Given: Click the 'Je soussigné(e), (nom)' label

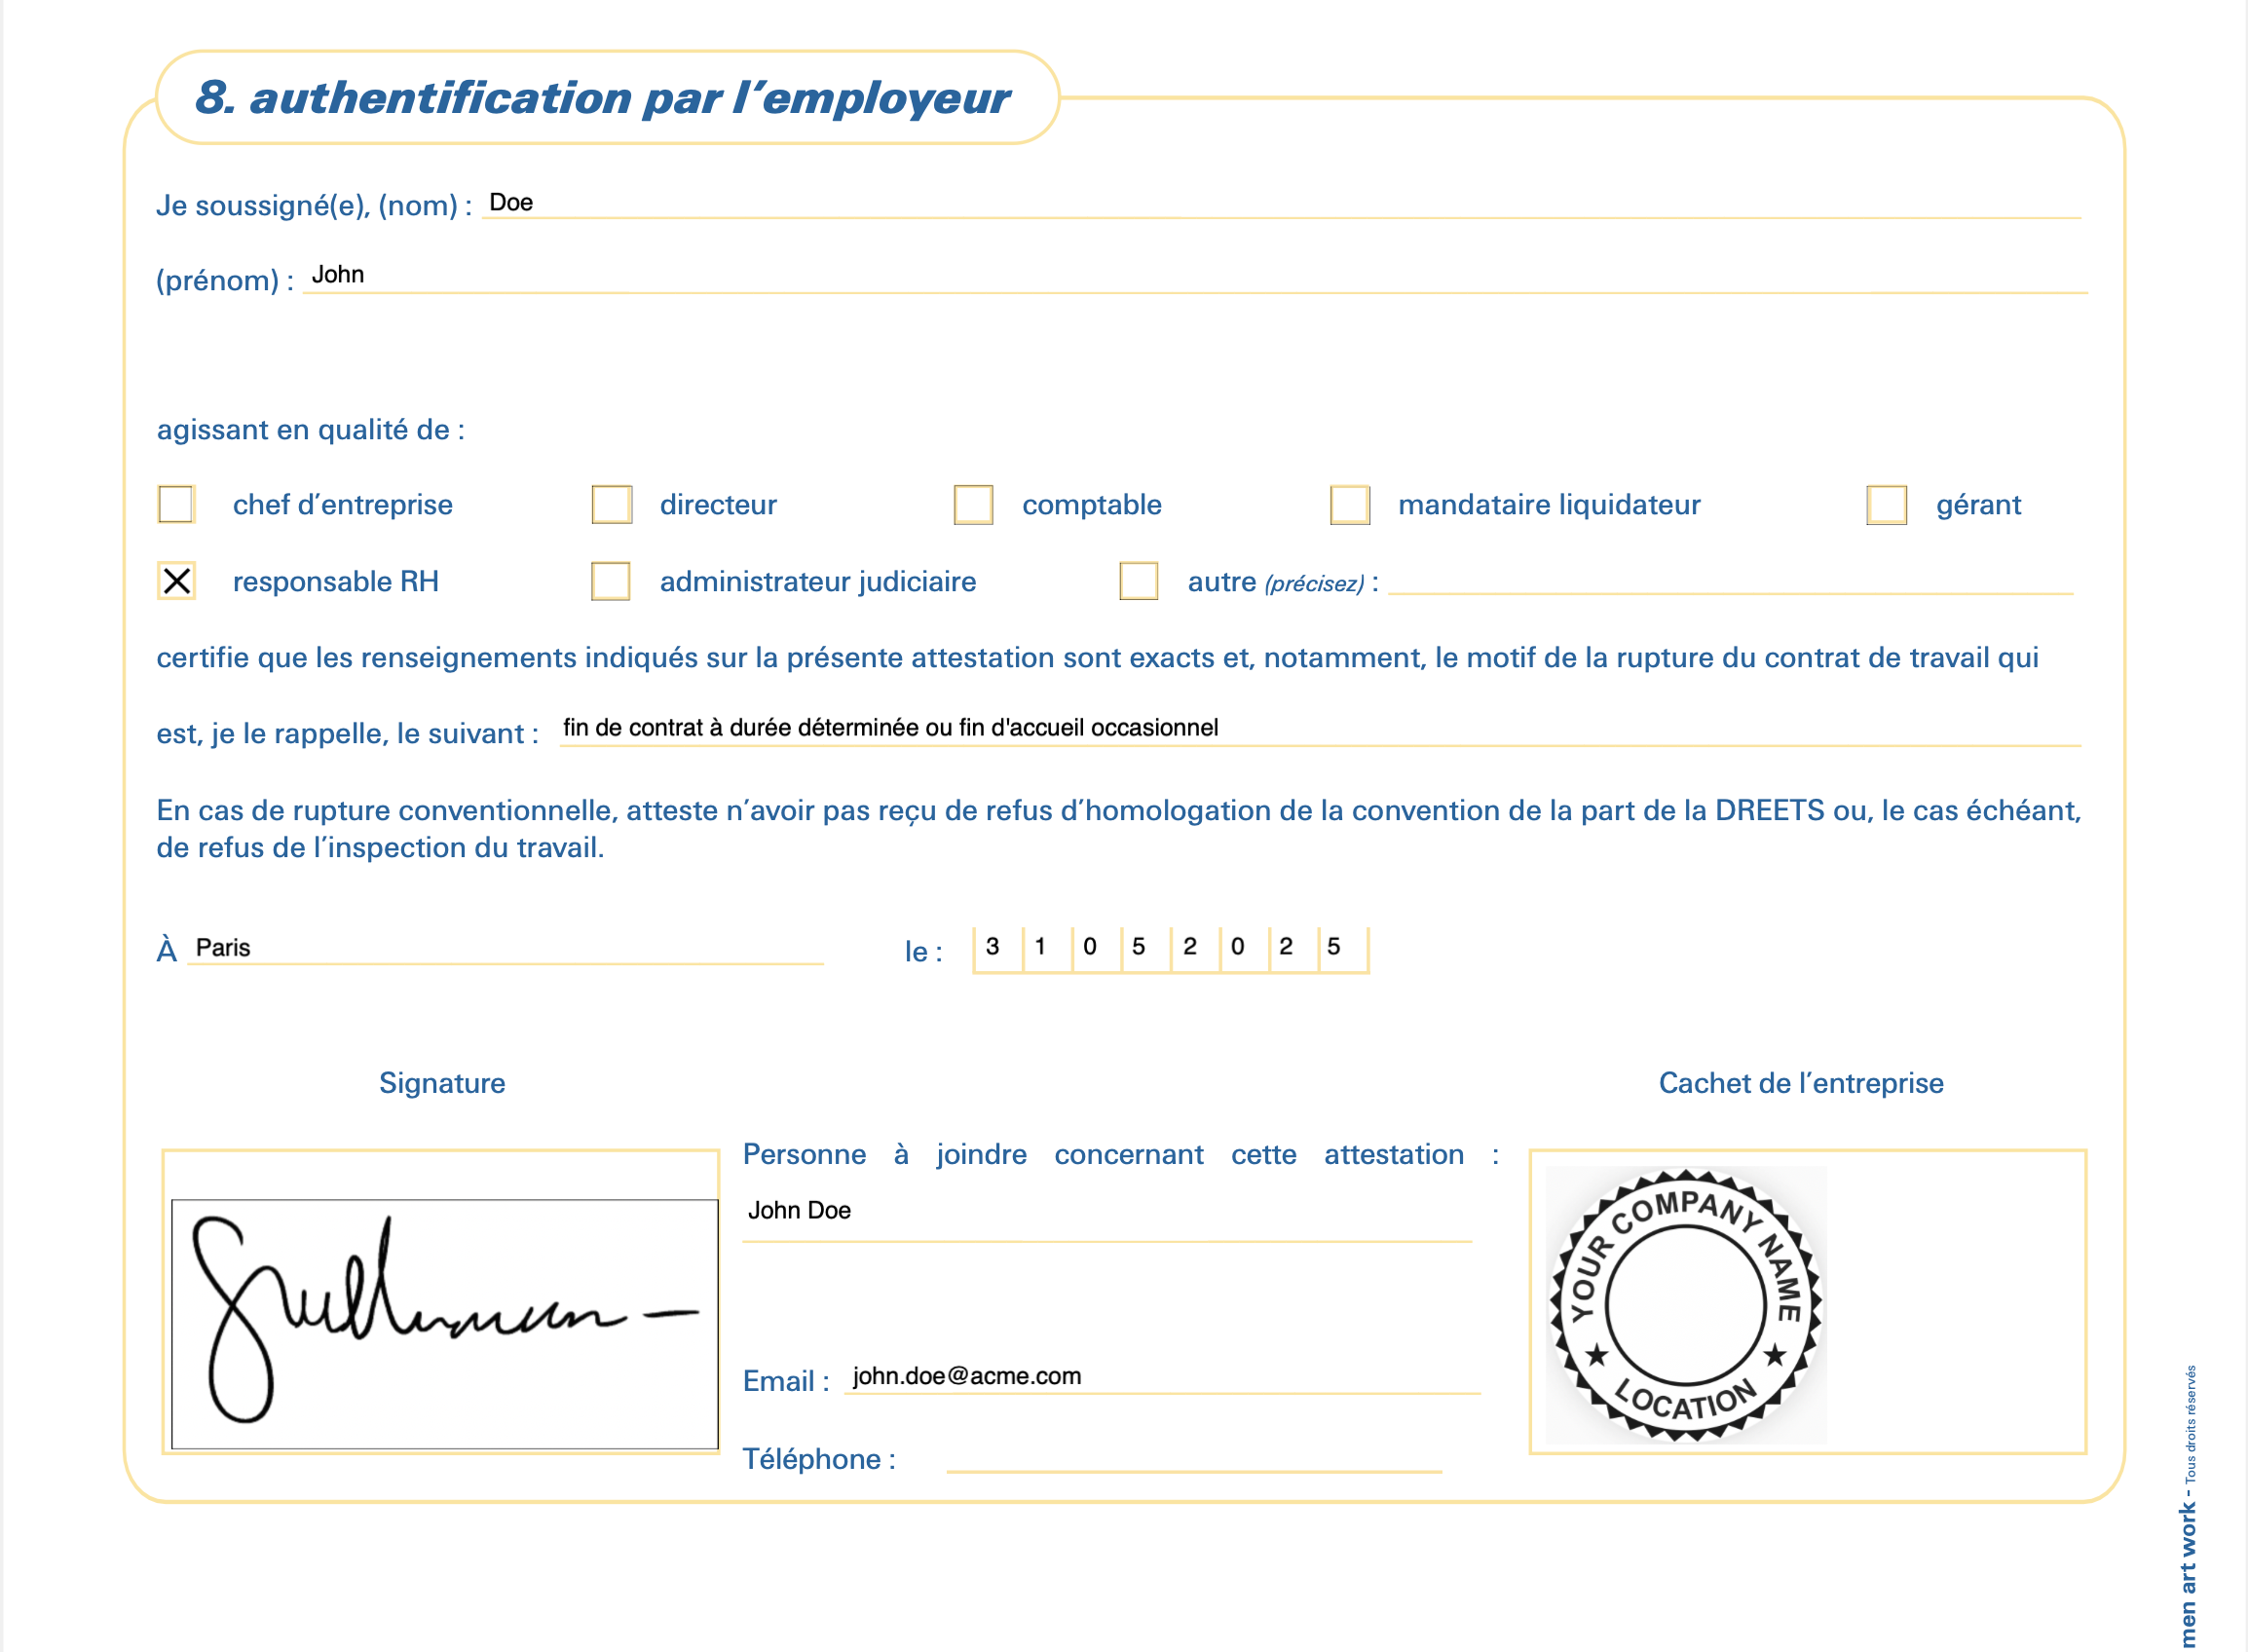Looking at the screenshot, I should point(314,206).
